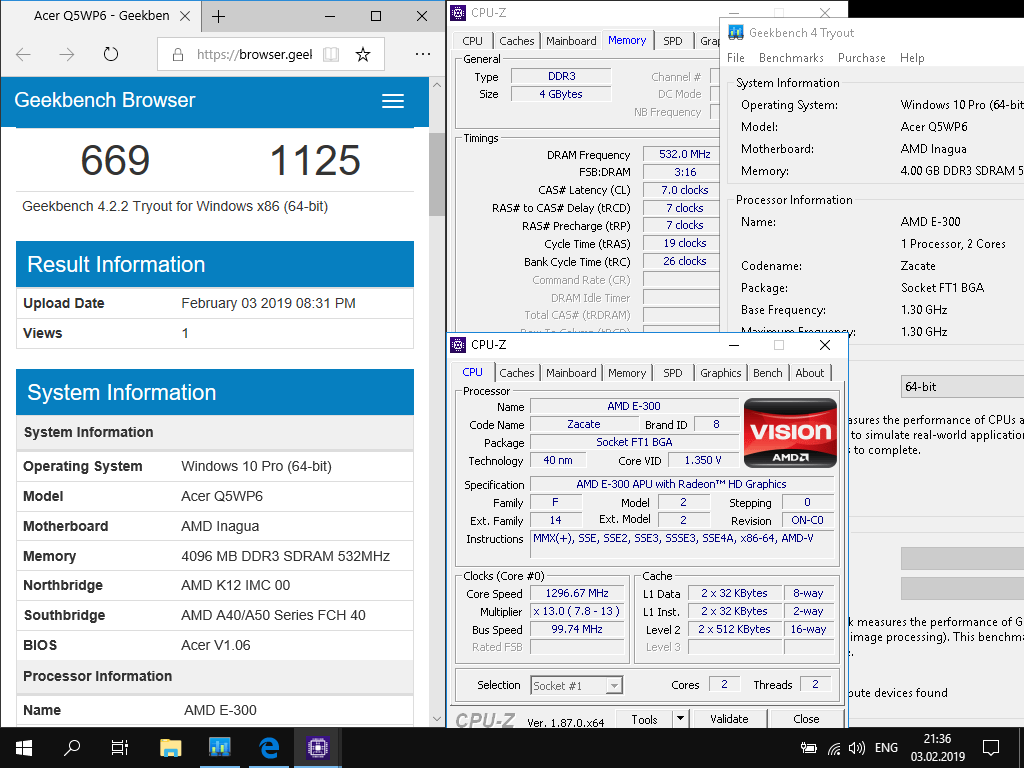This screenshot has width=1024, height=768.
Task: Click the Validate button in CPU-Z
Action: coord(729,719)
